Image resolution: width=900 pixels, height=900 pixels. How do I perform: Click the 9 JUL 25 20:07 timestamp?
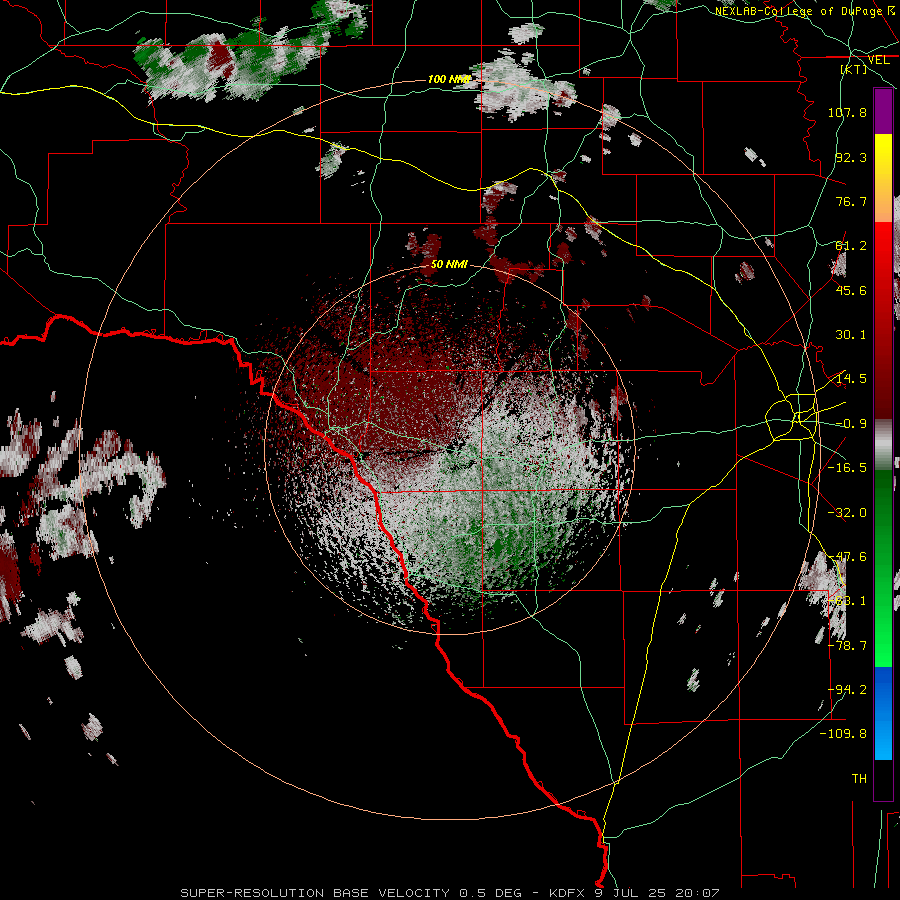(x=657, y=893)
